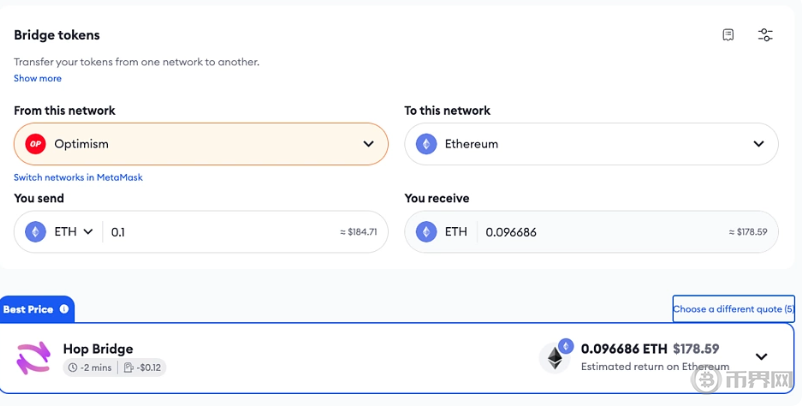Open bridge settings sliders icon
Screen dimensions: 804x407
pos(765,35)
